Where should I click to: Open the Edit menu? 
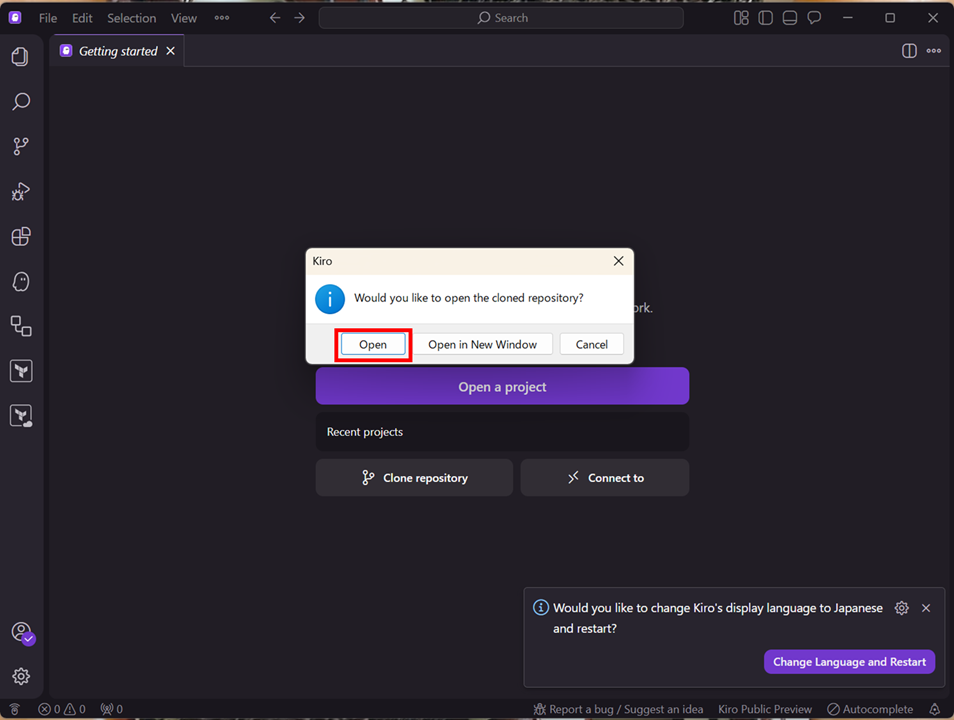(82, 18)
